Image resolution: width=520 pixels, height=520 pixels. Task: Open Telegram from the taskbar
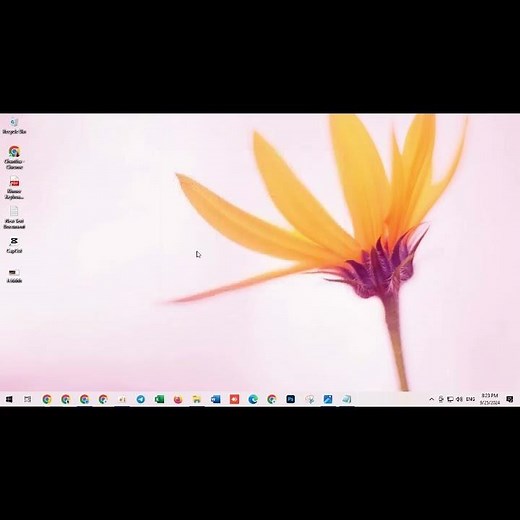pyautogui.click(x=141, y=399)
